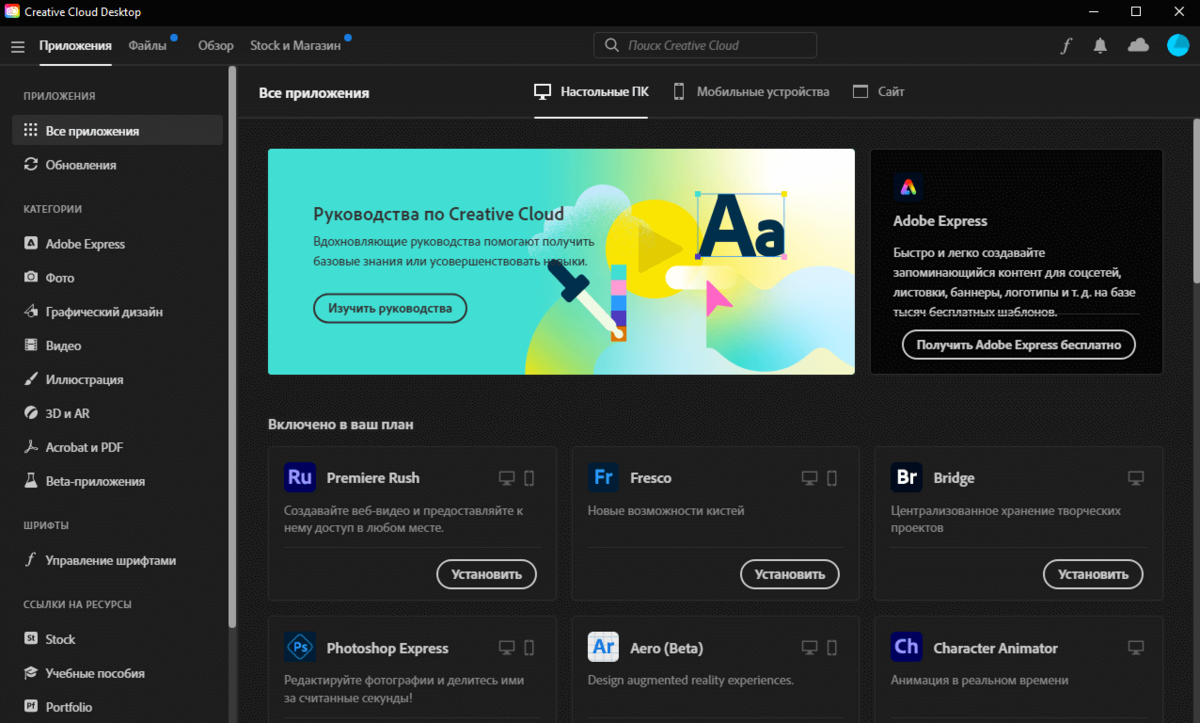Click the Premiere Rush app icon
The width and height of the screenshot is (1200, 723).
(x=300, y=478)
